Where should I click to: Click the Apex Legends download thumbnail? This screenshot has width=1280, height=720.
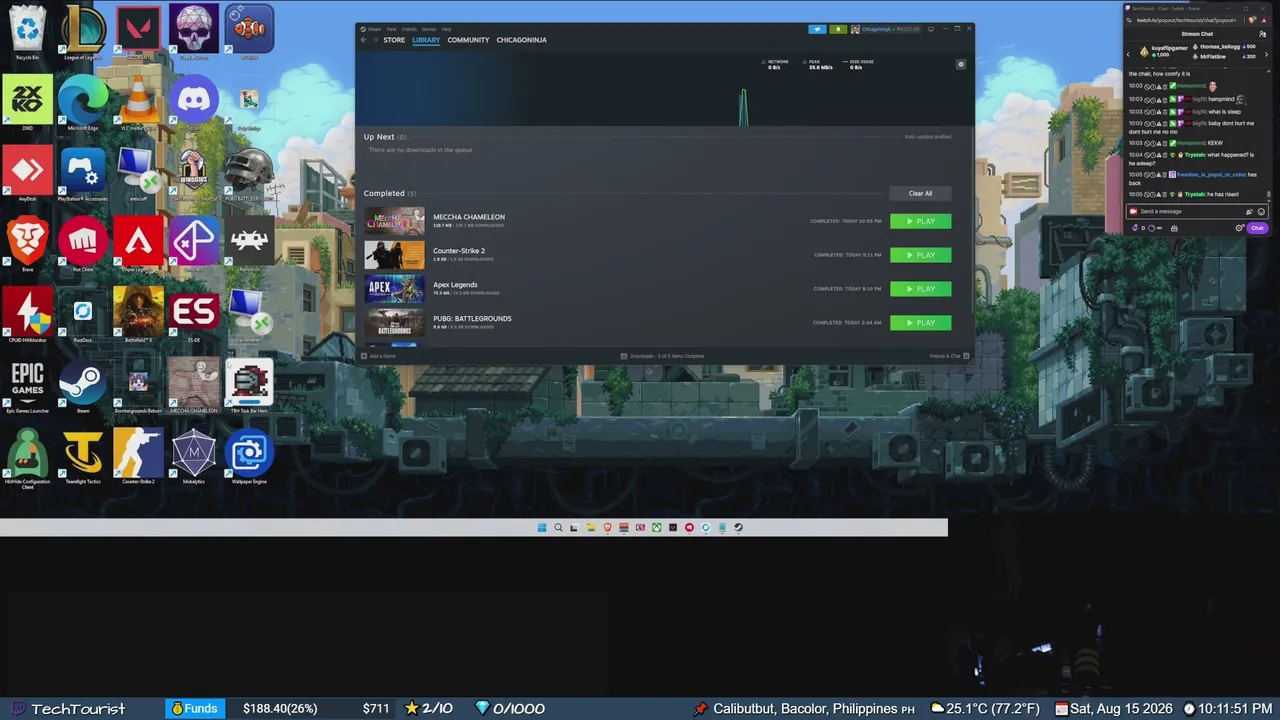point(394,289)
